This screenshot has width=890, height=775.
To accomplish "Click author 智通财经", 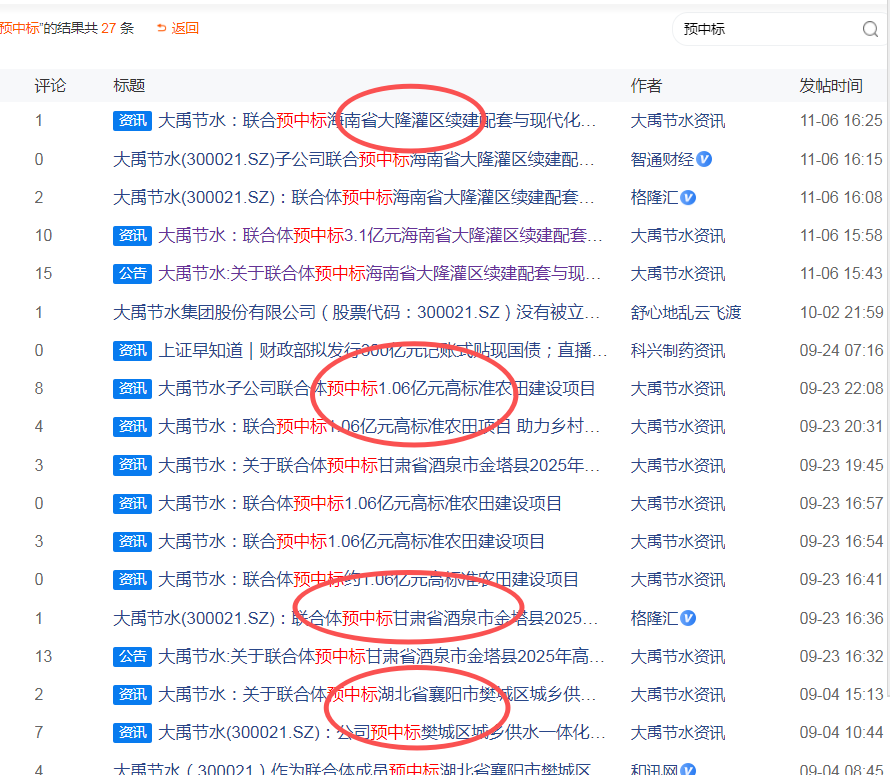I will (x=662, y=159).
